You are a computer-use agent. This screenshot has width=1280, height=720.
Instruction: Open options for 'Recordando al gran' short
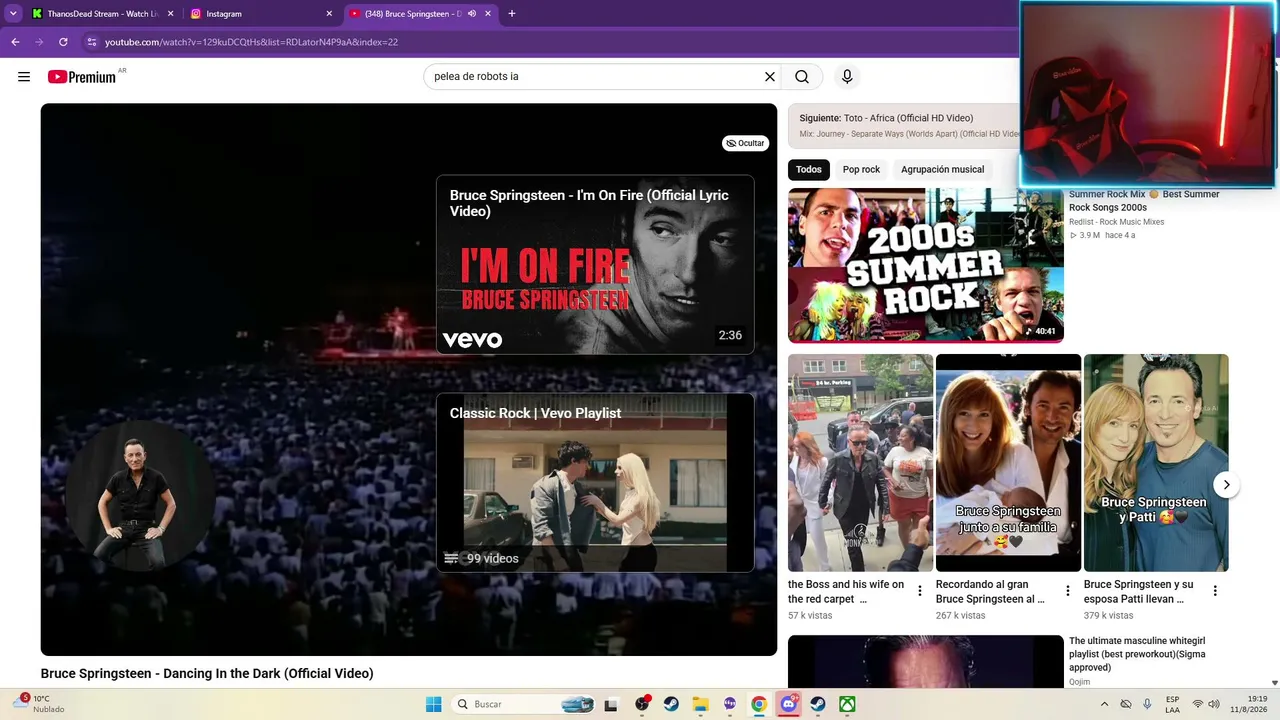pos(1068,591)
